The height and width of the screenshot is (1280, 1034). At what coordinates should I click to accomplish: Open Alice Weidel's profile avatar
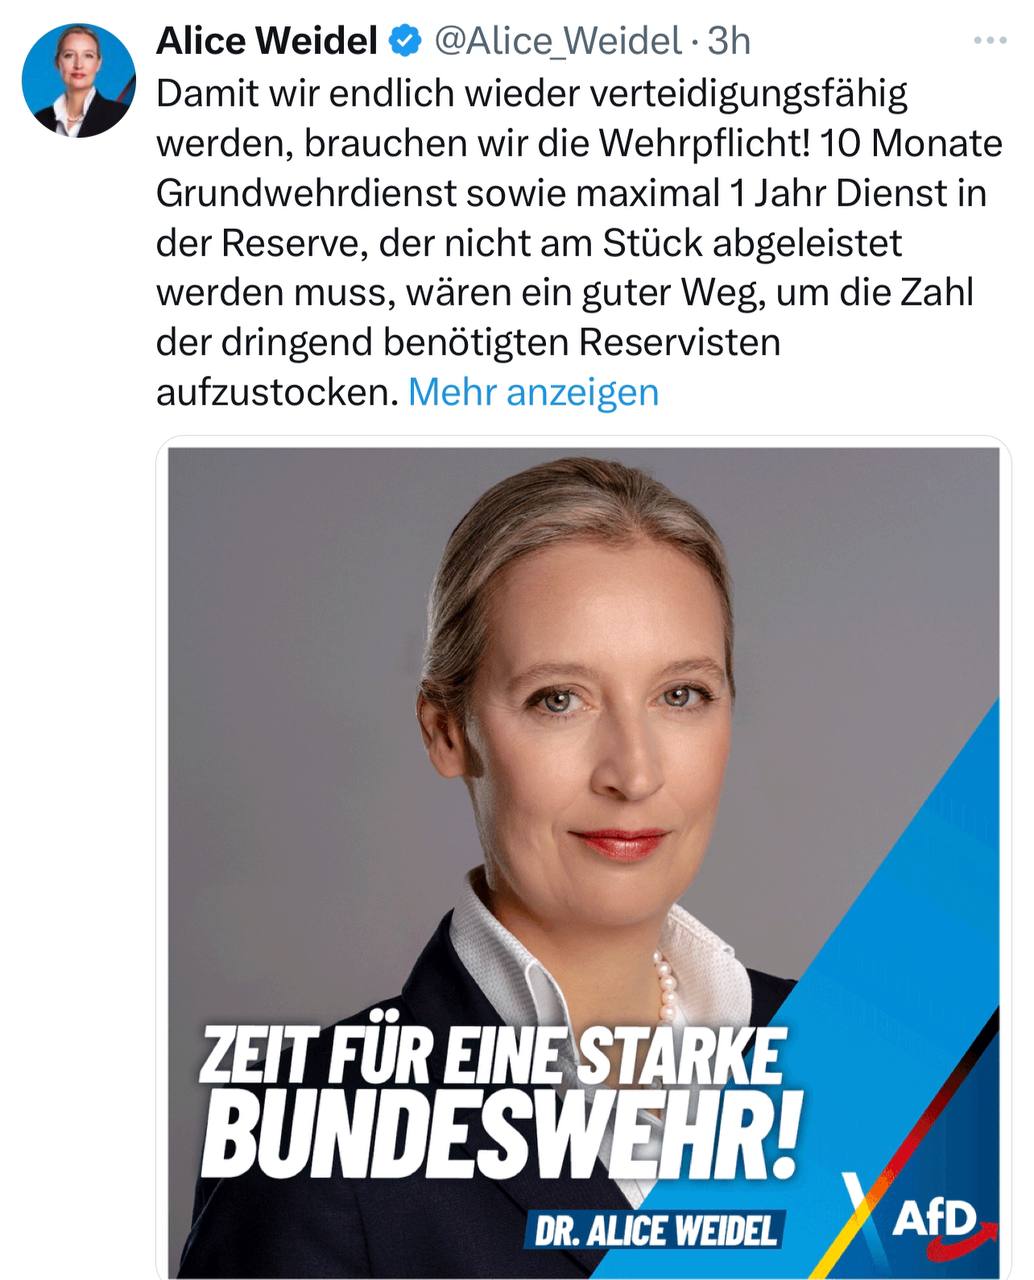(78, 80)
